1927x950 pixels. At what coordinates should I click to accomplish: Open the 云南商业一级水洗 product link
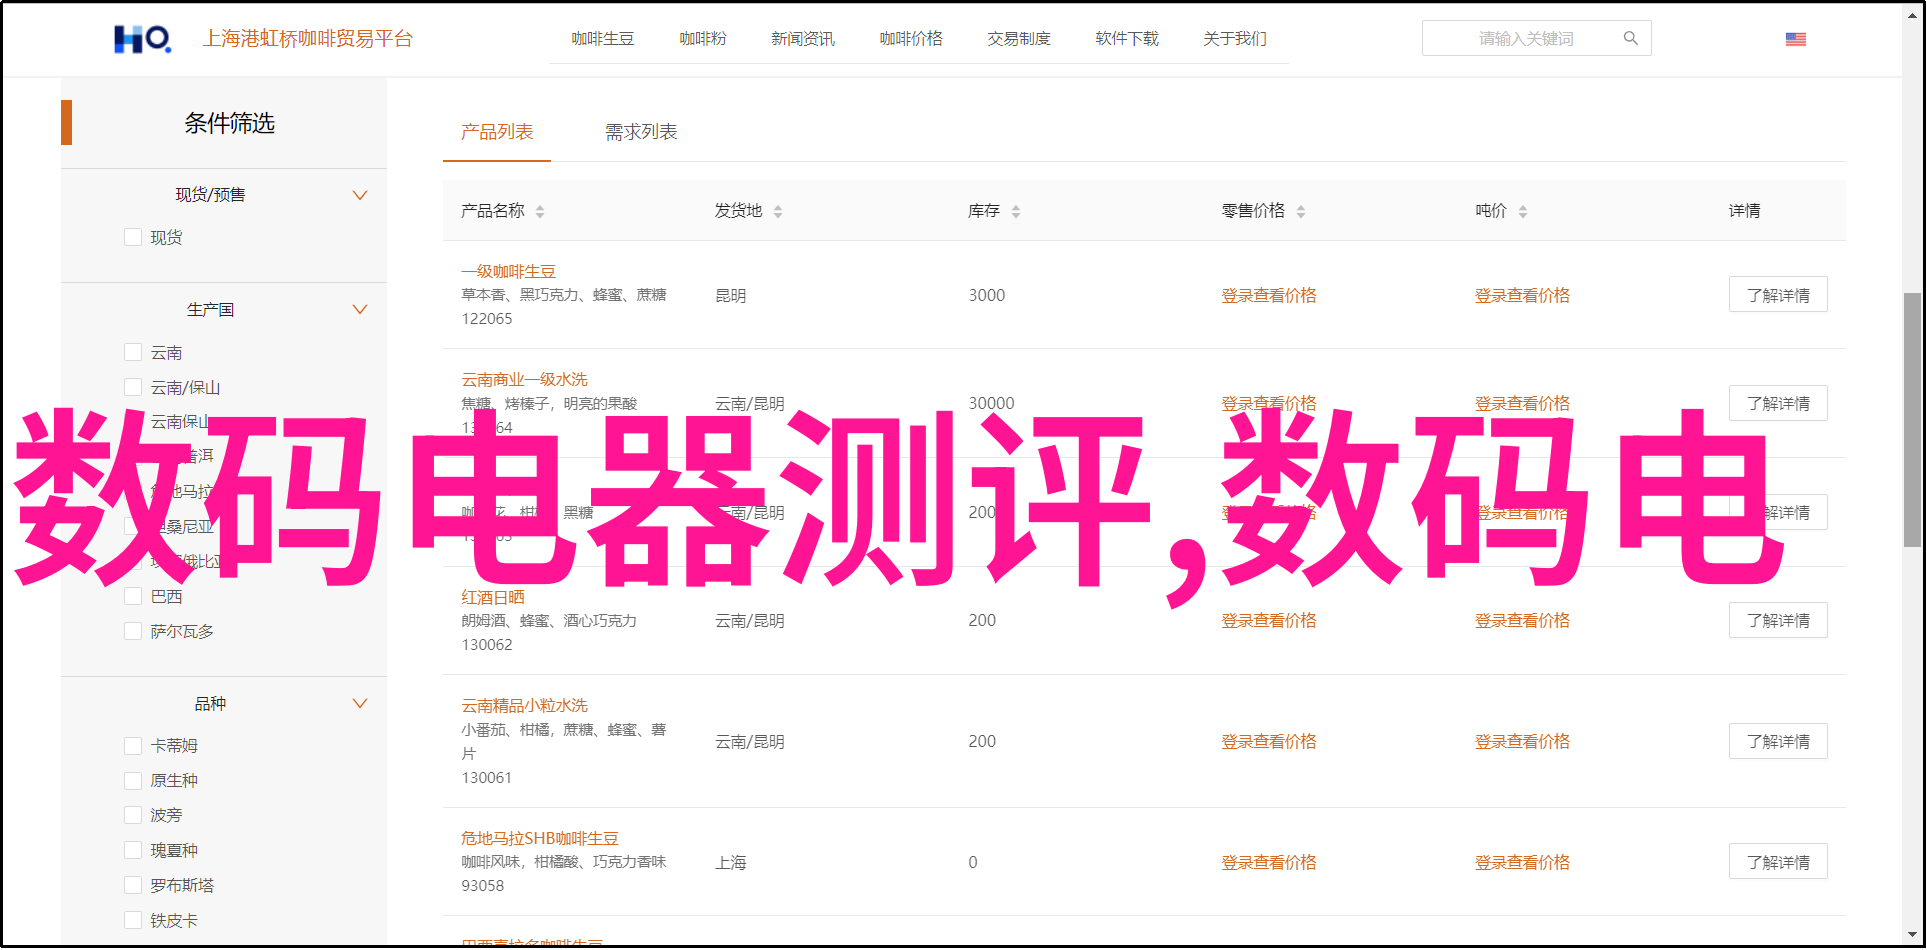[x=524, y=379]
